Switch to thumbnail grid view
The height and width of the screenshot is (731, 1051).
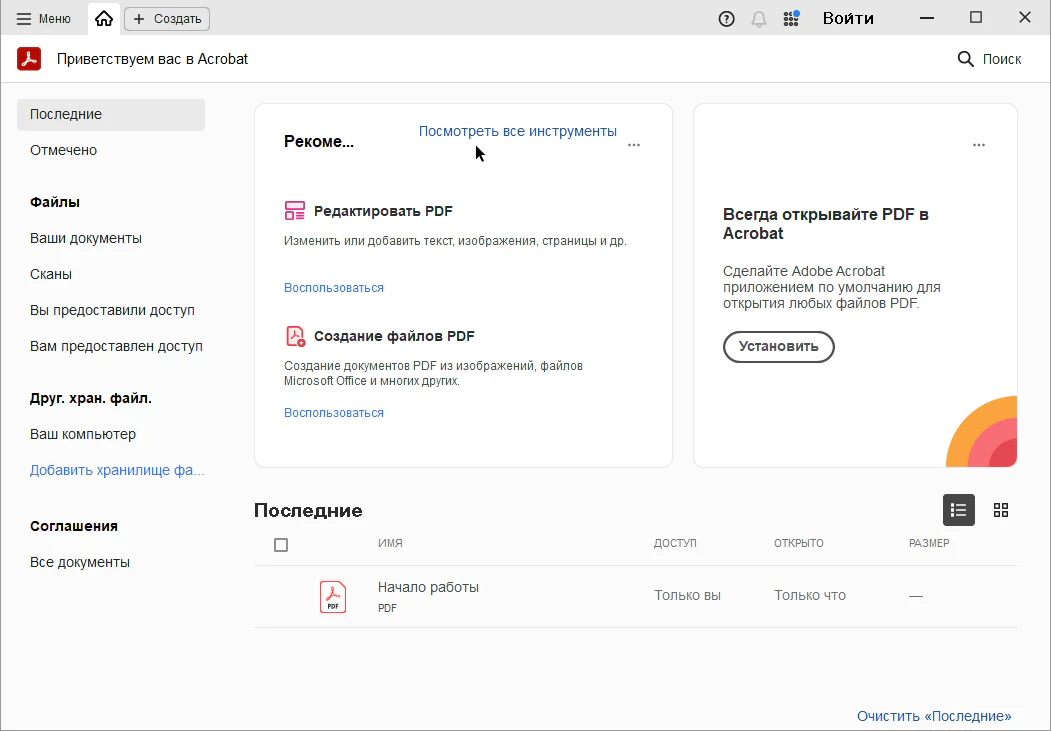point(1001,510)
